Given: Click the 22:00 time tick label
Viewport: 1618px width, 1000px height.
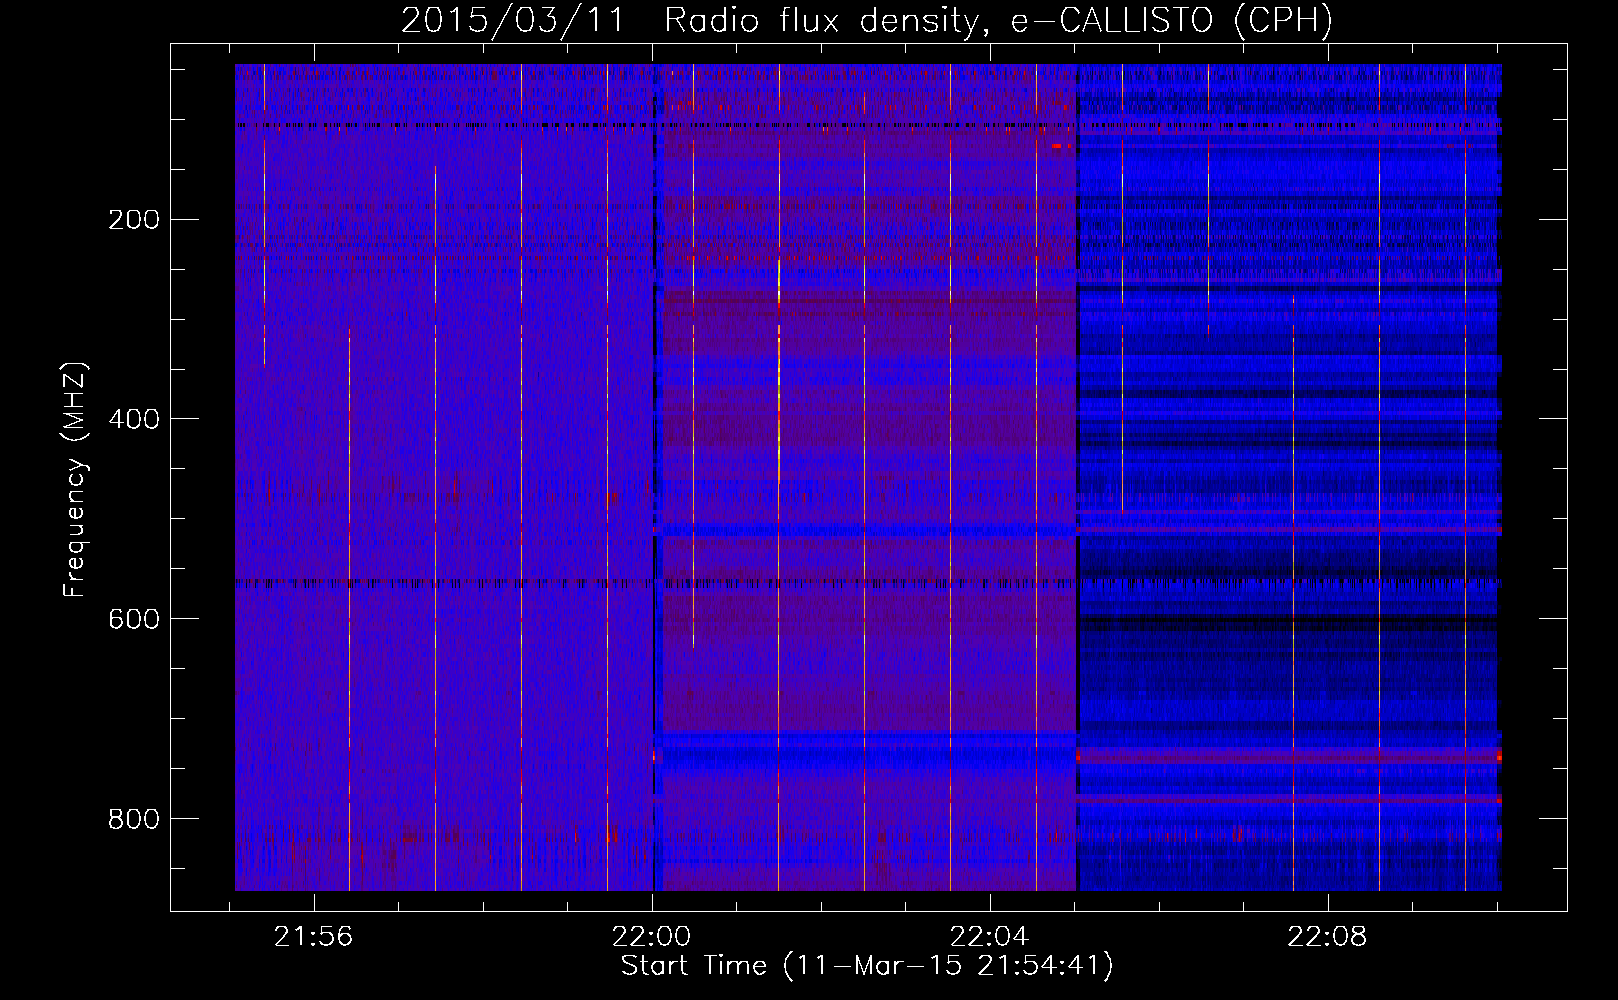Looking at the screenshot, I should (x=652, y=937).
